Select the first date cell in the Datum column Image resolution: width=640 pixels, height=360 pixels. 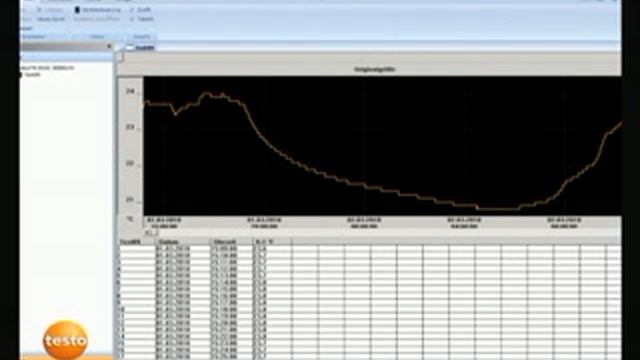click(x=182, y=249)
